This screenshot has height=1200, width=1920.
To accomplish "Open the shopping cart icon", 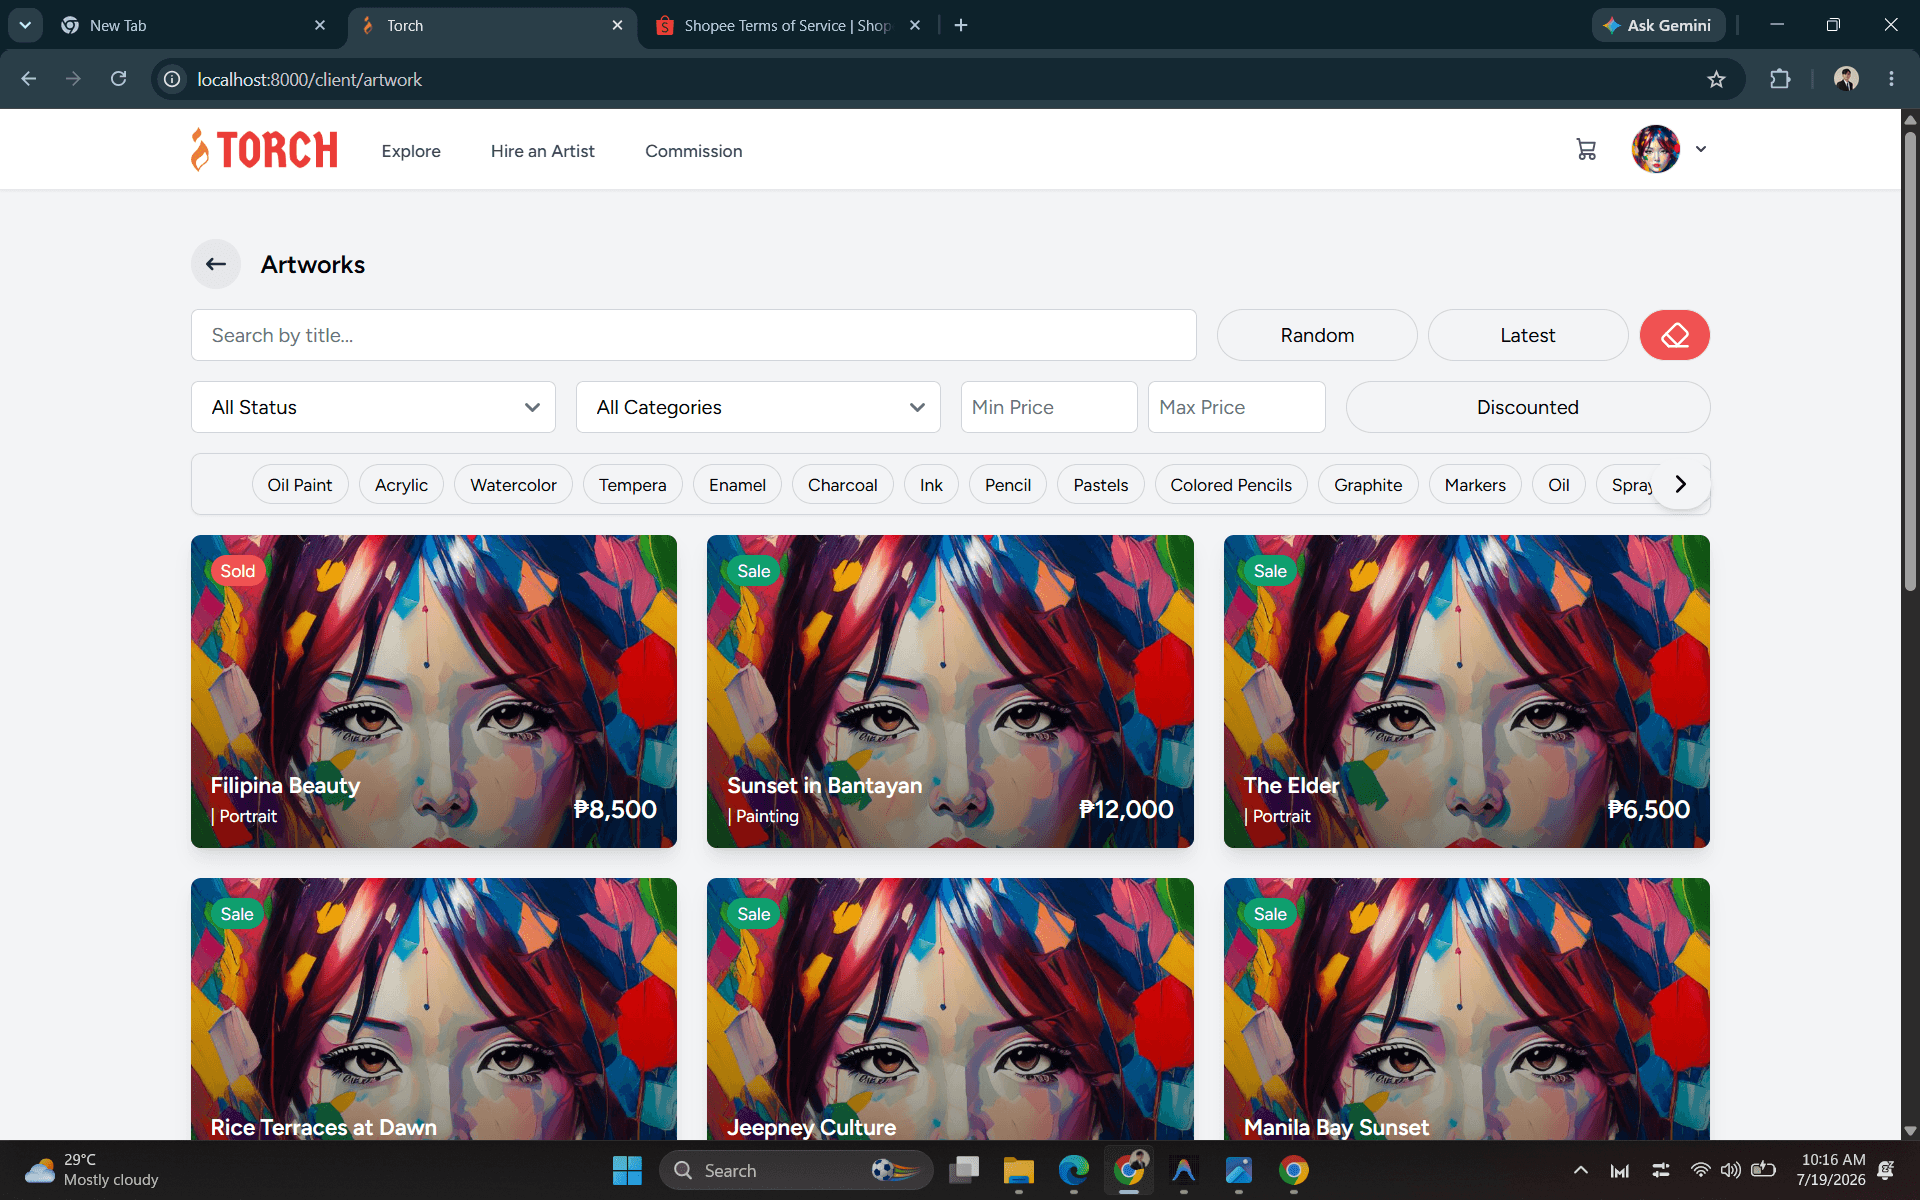I will 1586,150.
